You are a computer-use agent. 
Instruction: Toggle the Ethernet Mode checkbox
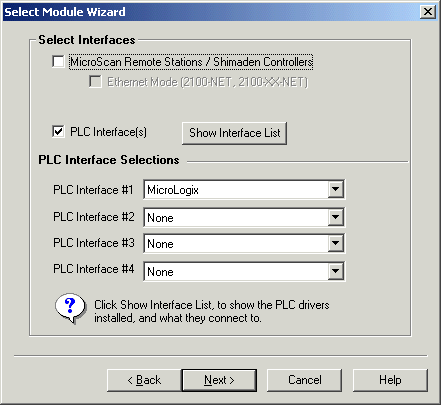pyautogui.click(x=95, y=82)
